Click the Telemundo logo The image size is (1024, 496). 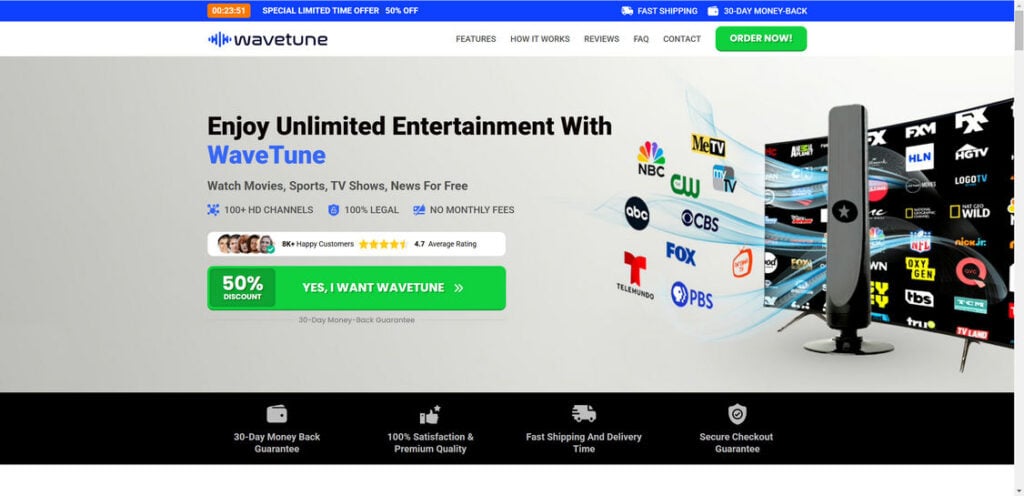635,275
